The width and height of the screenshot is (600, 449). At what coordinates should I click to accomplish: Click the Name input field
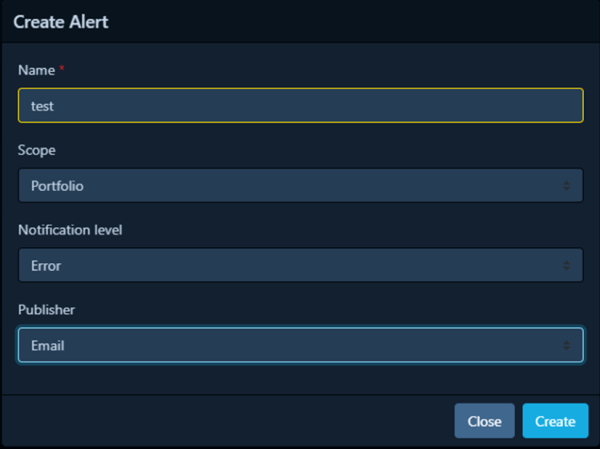[x=300, y=105]
